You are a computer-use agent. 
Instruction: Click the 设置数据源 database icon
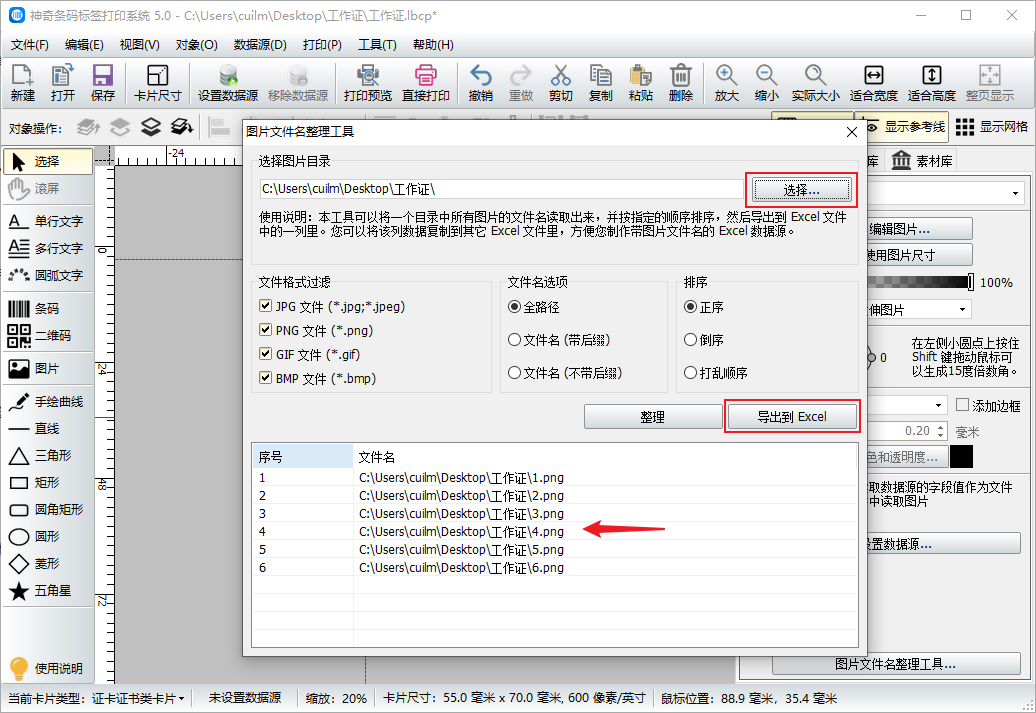coord(228,76)
